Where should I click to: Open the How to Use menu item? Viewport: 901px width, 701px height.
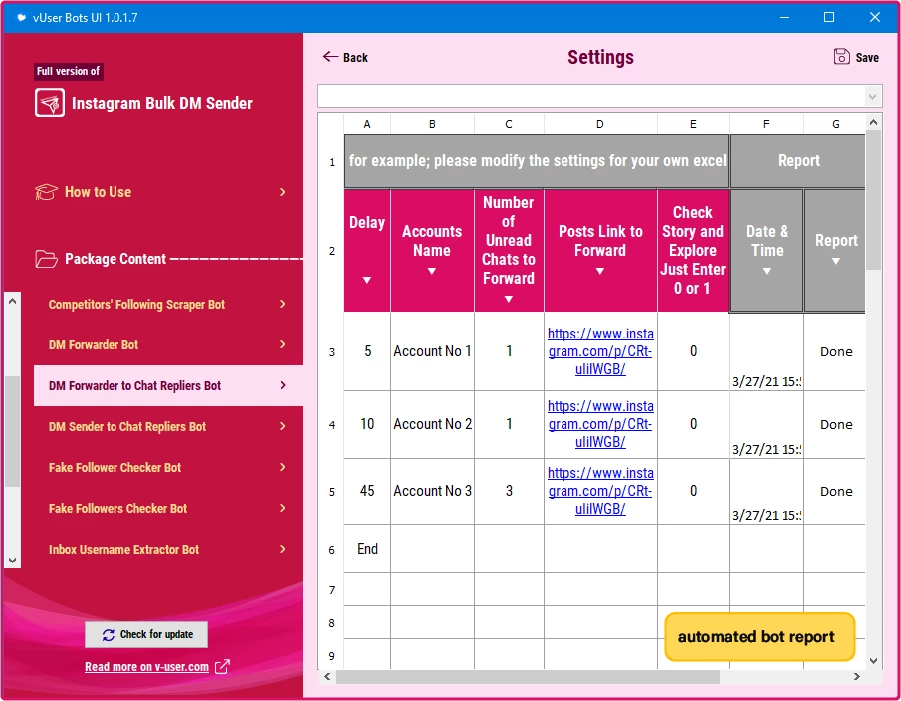[161, 192]
